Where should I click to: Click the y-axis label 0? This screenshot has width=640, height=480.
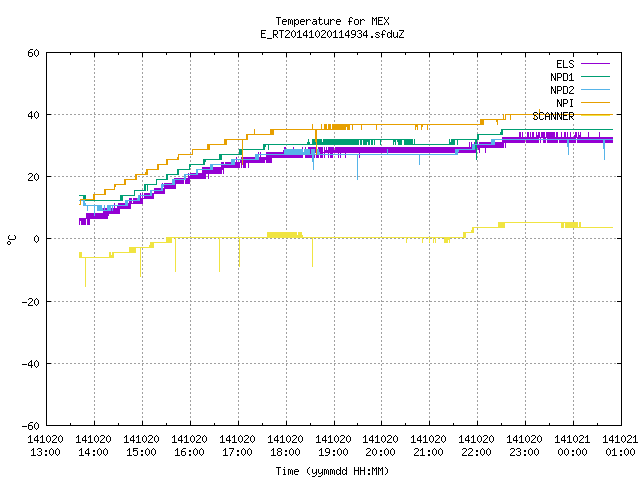click(x=36, y=239)
